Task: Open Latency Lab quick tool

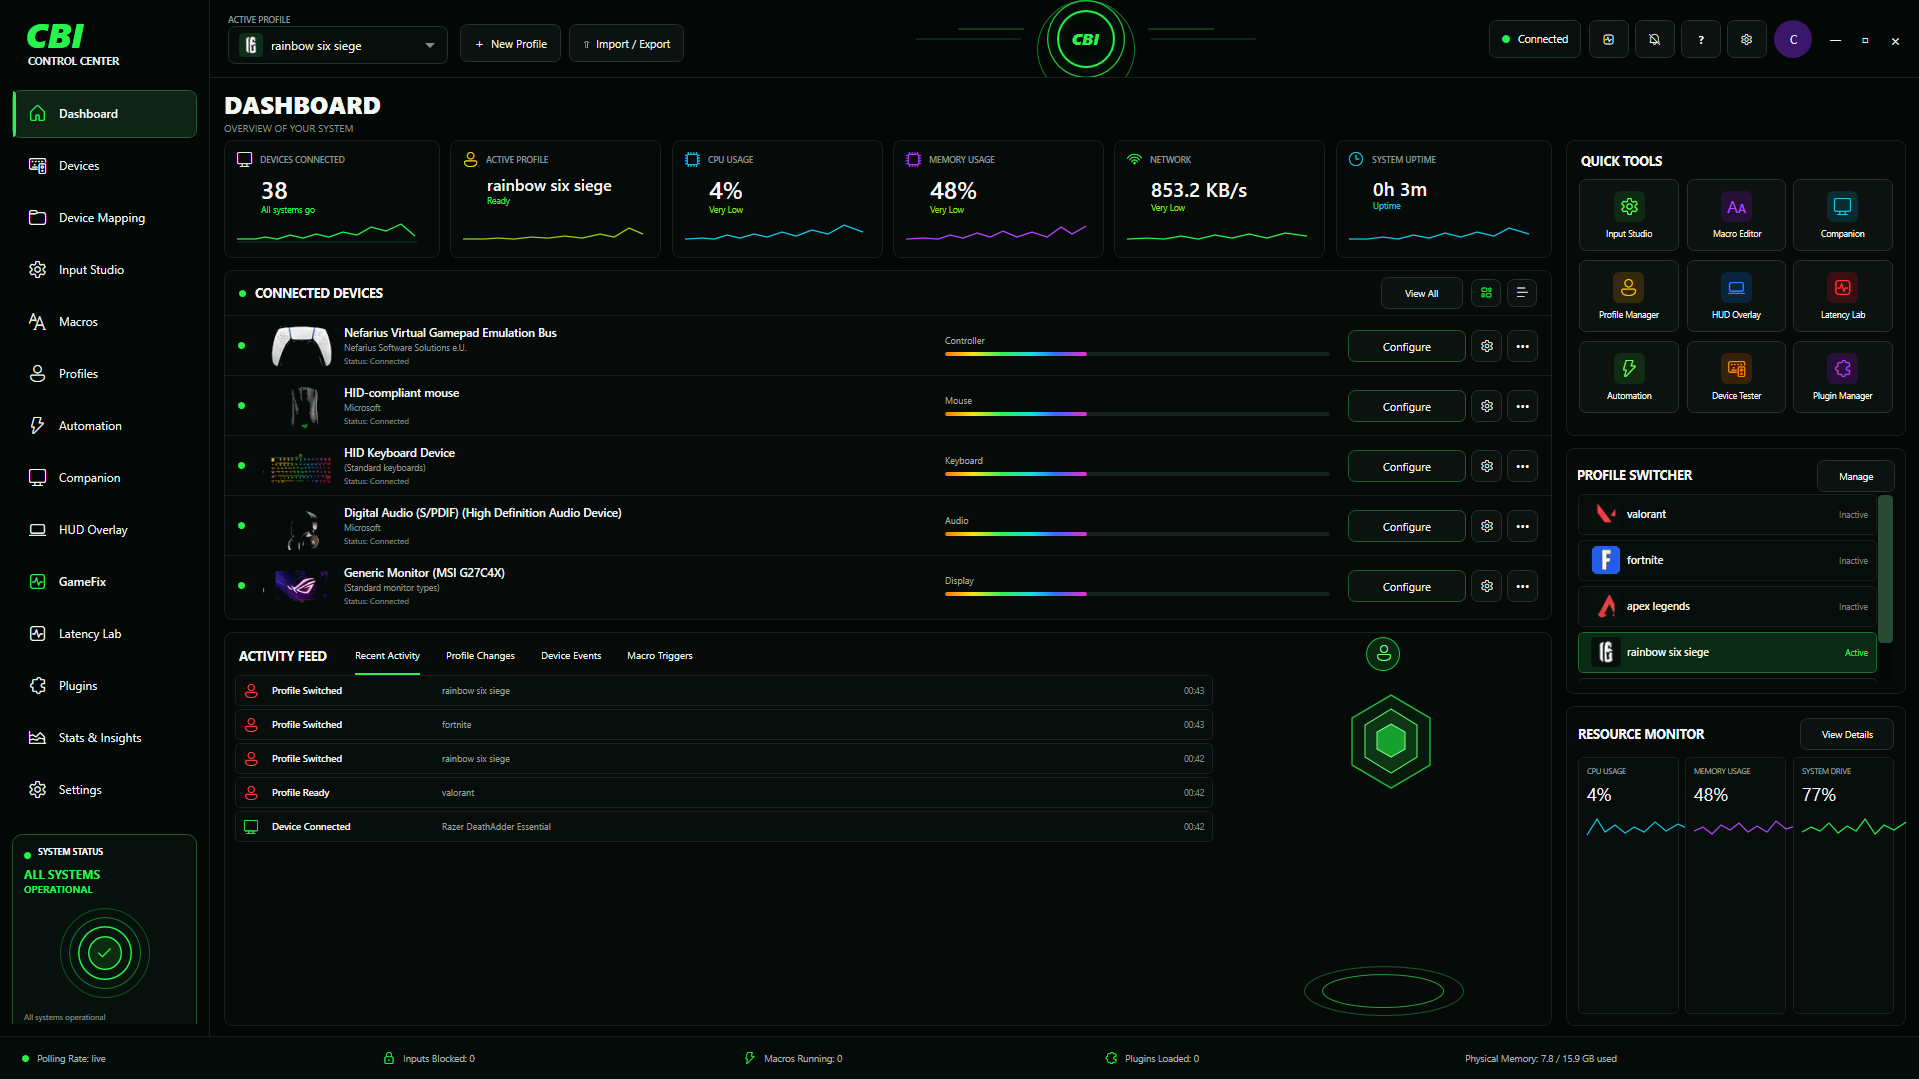Action: (1842, 296)
